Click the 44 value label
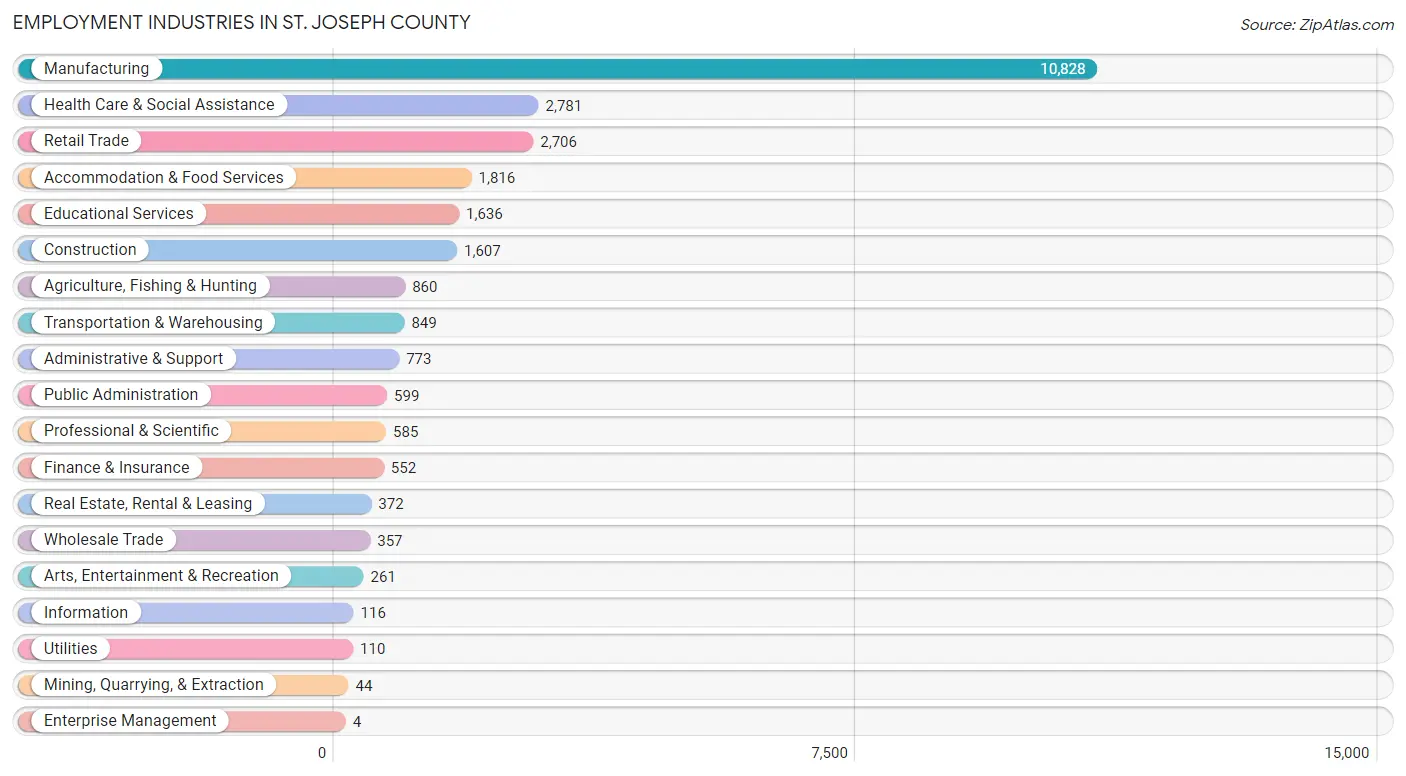 pyautogui.click(x=364, y=686)
